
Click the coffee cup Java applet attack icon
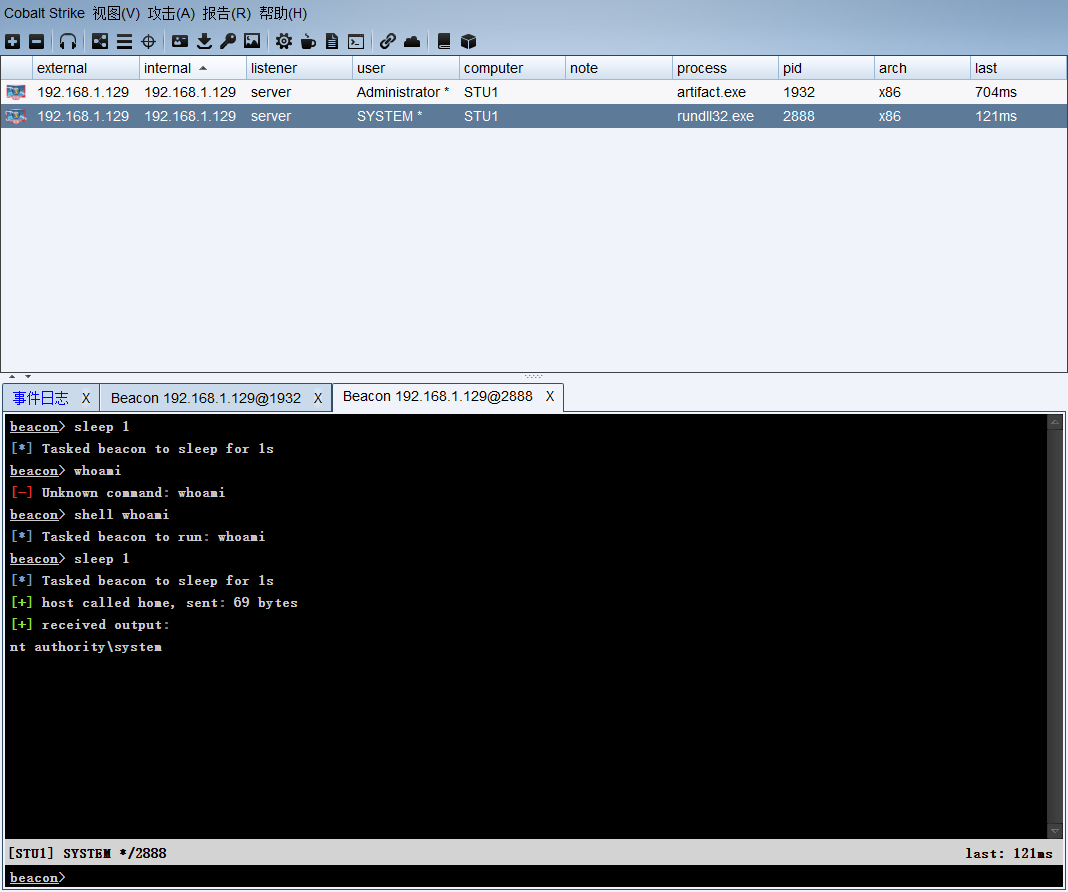tap(308, 42)
